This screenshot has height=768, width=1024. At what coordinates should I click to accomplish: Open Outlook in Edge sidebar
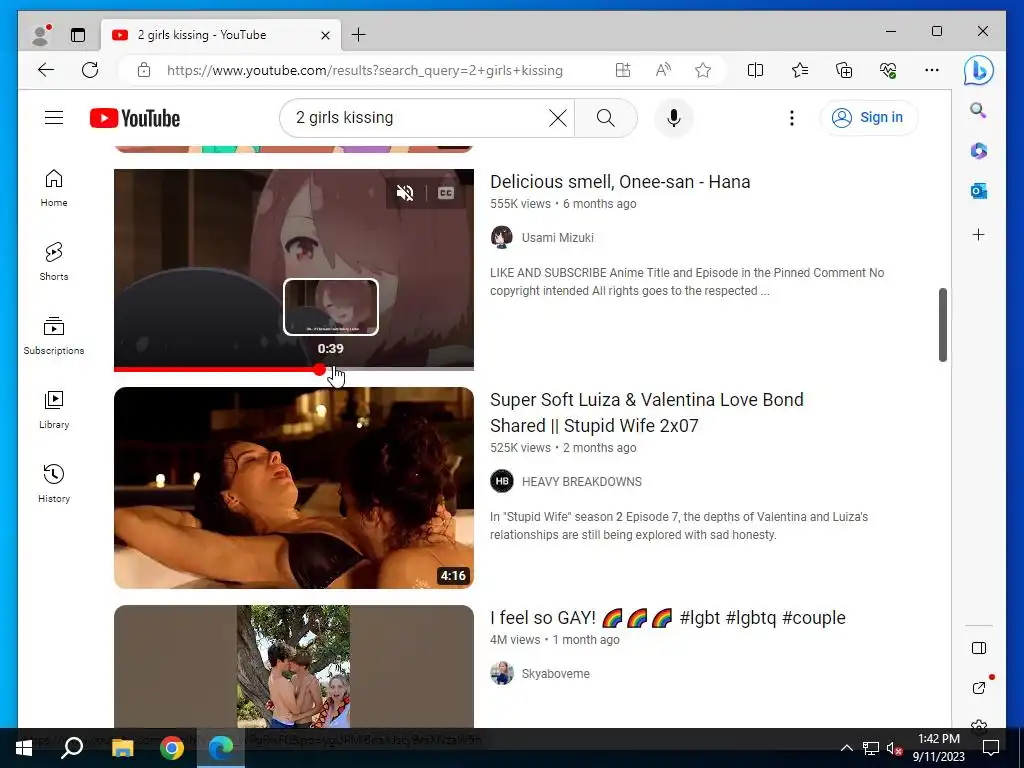pos(978,191)
